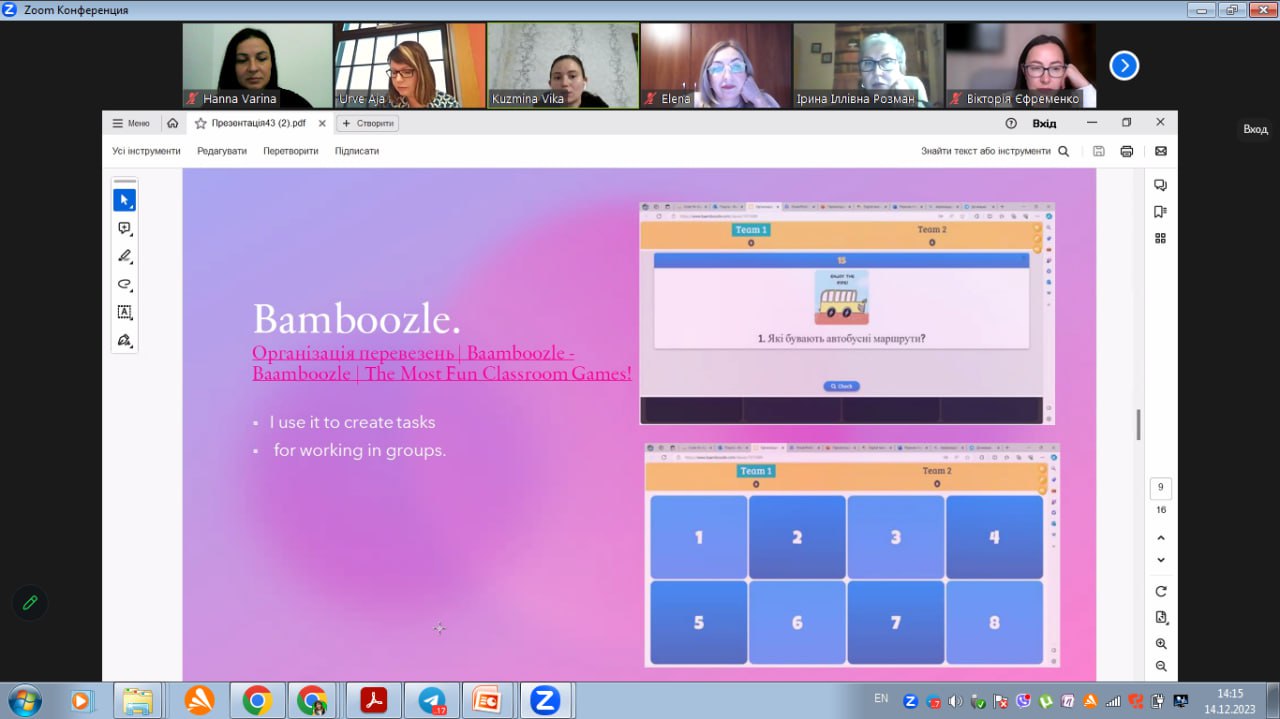The width and height of the screenshot is (1280, 719).
Task: Open file explorer on taskbar
Action: (137, 700)
